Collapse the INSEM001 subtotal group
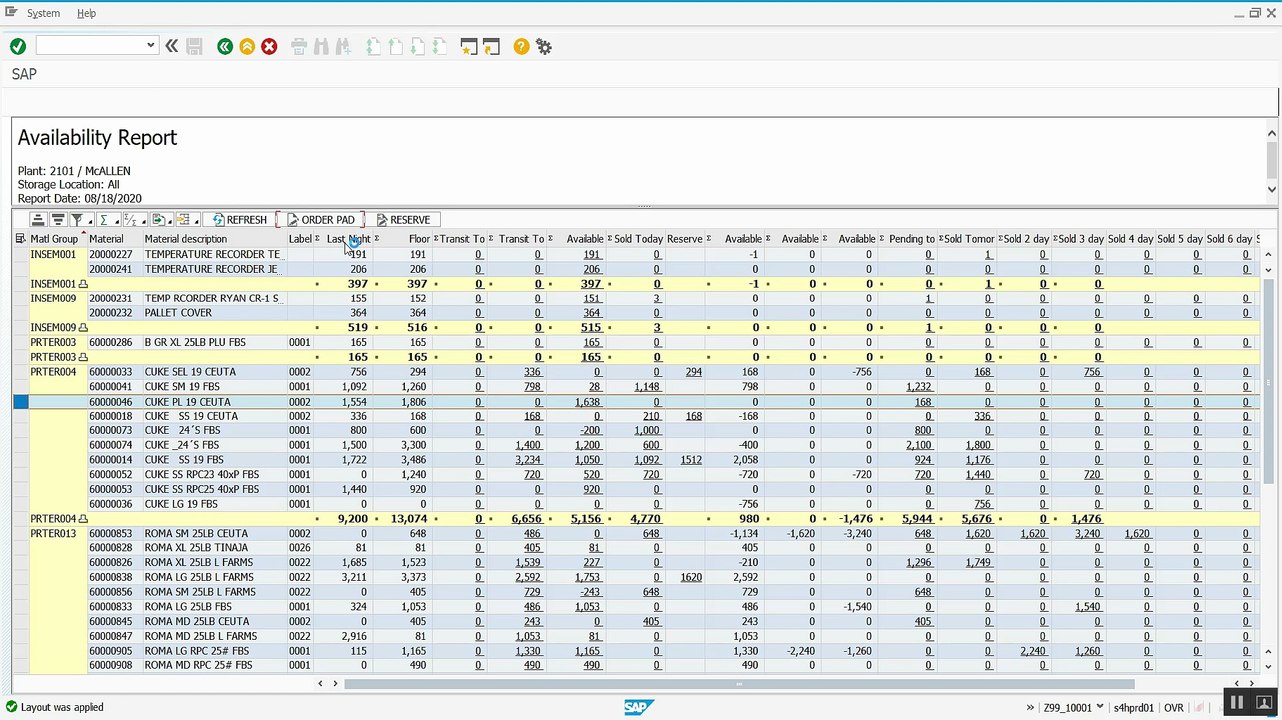Viewport: 1282px width, 720px height. pos(83,284)
